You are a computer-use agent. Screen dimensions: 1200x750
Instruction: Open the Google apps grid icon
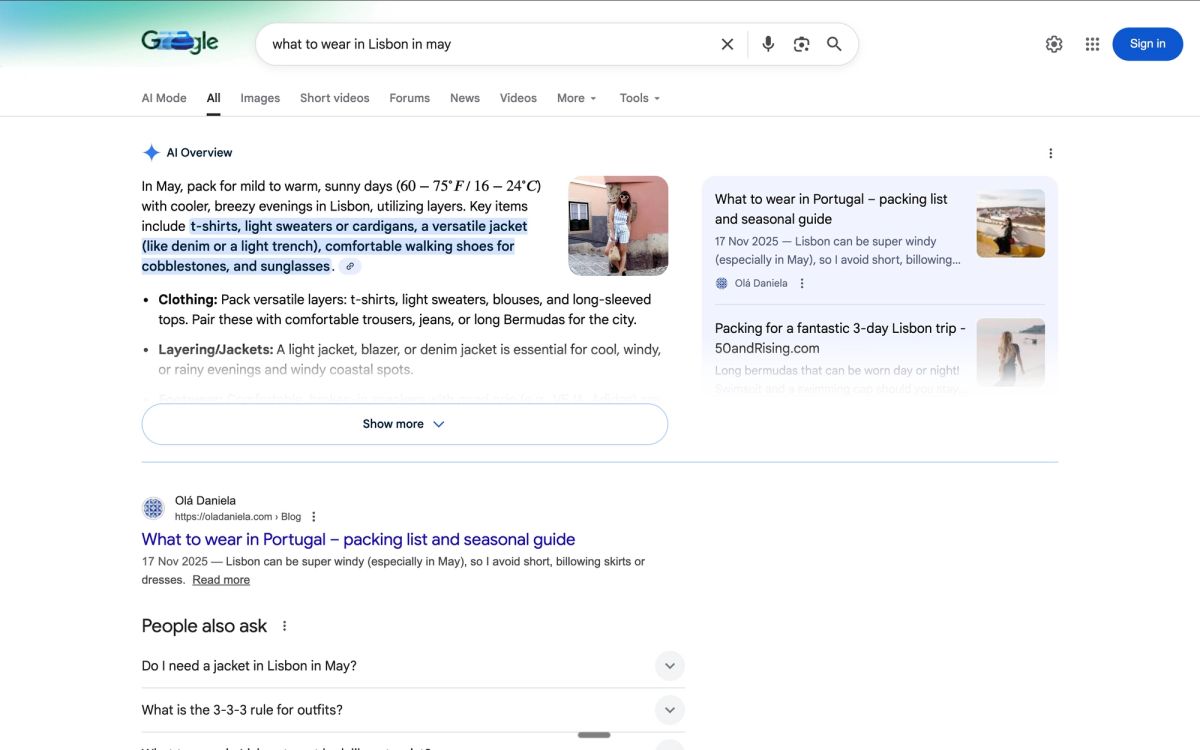(1092, 44)
